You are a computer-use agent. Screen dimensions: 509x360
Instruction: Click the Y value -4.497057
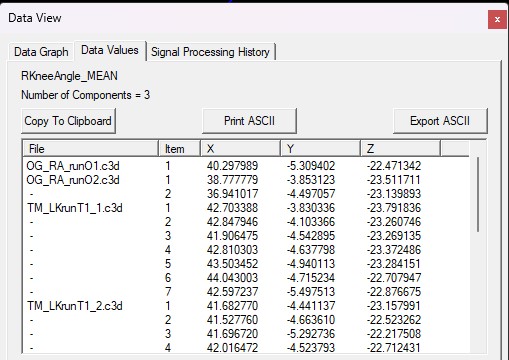coord(311,194)
